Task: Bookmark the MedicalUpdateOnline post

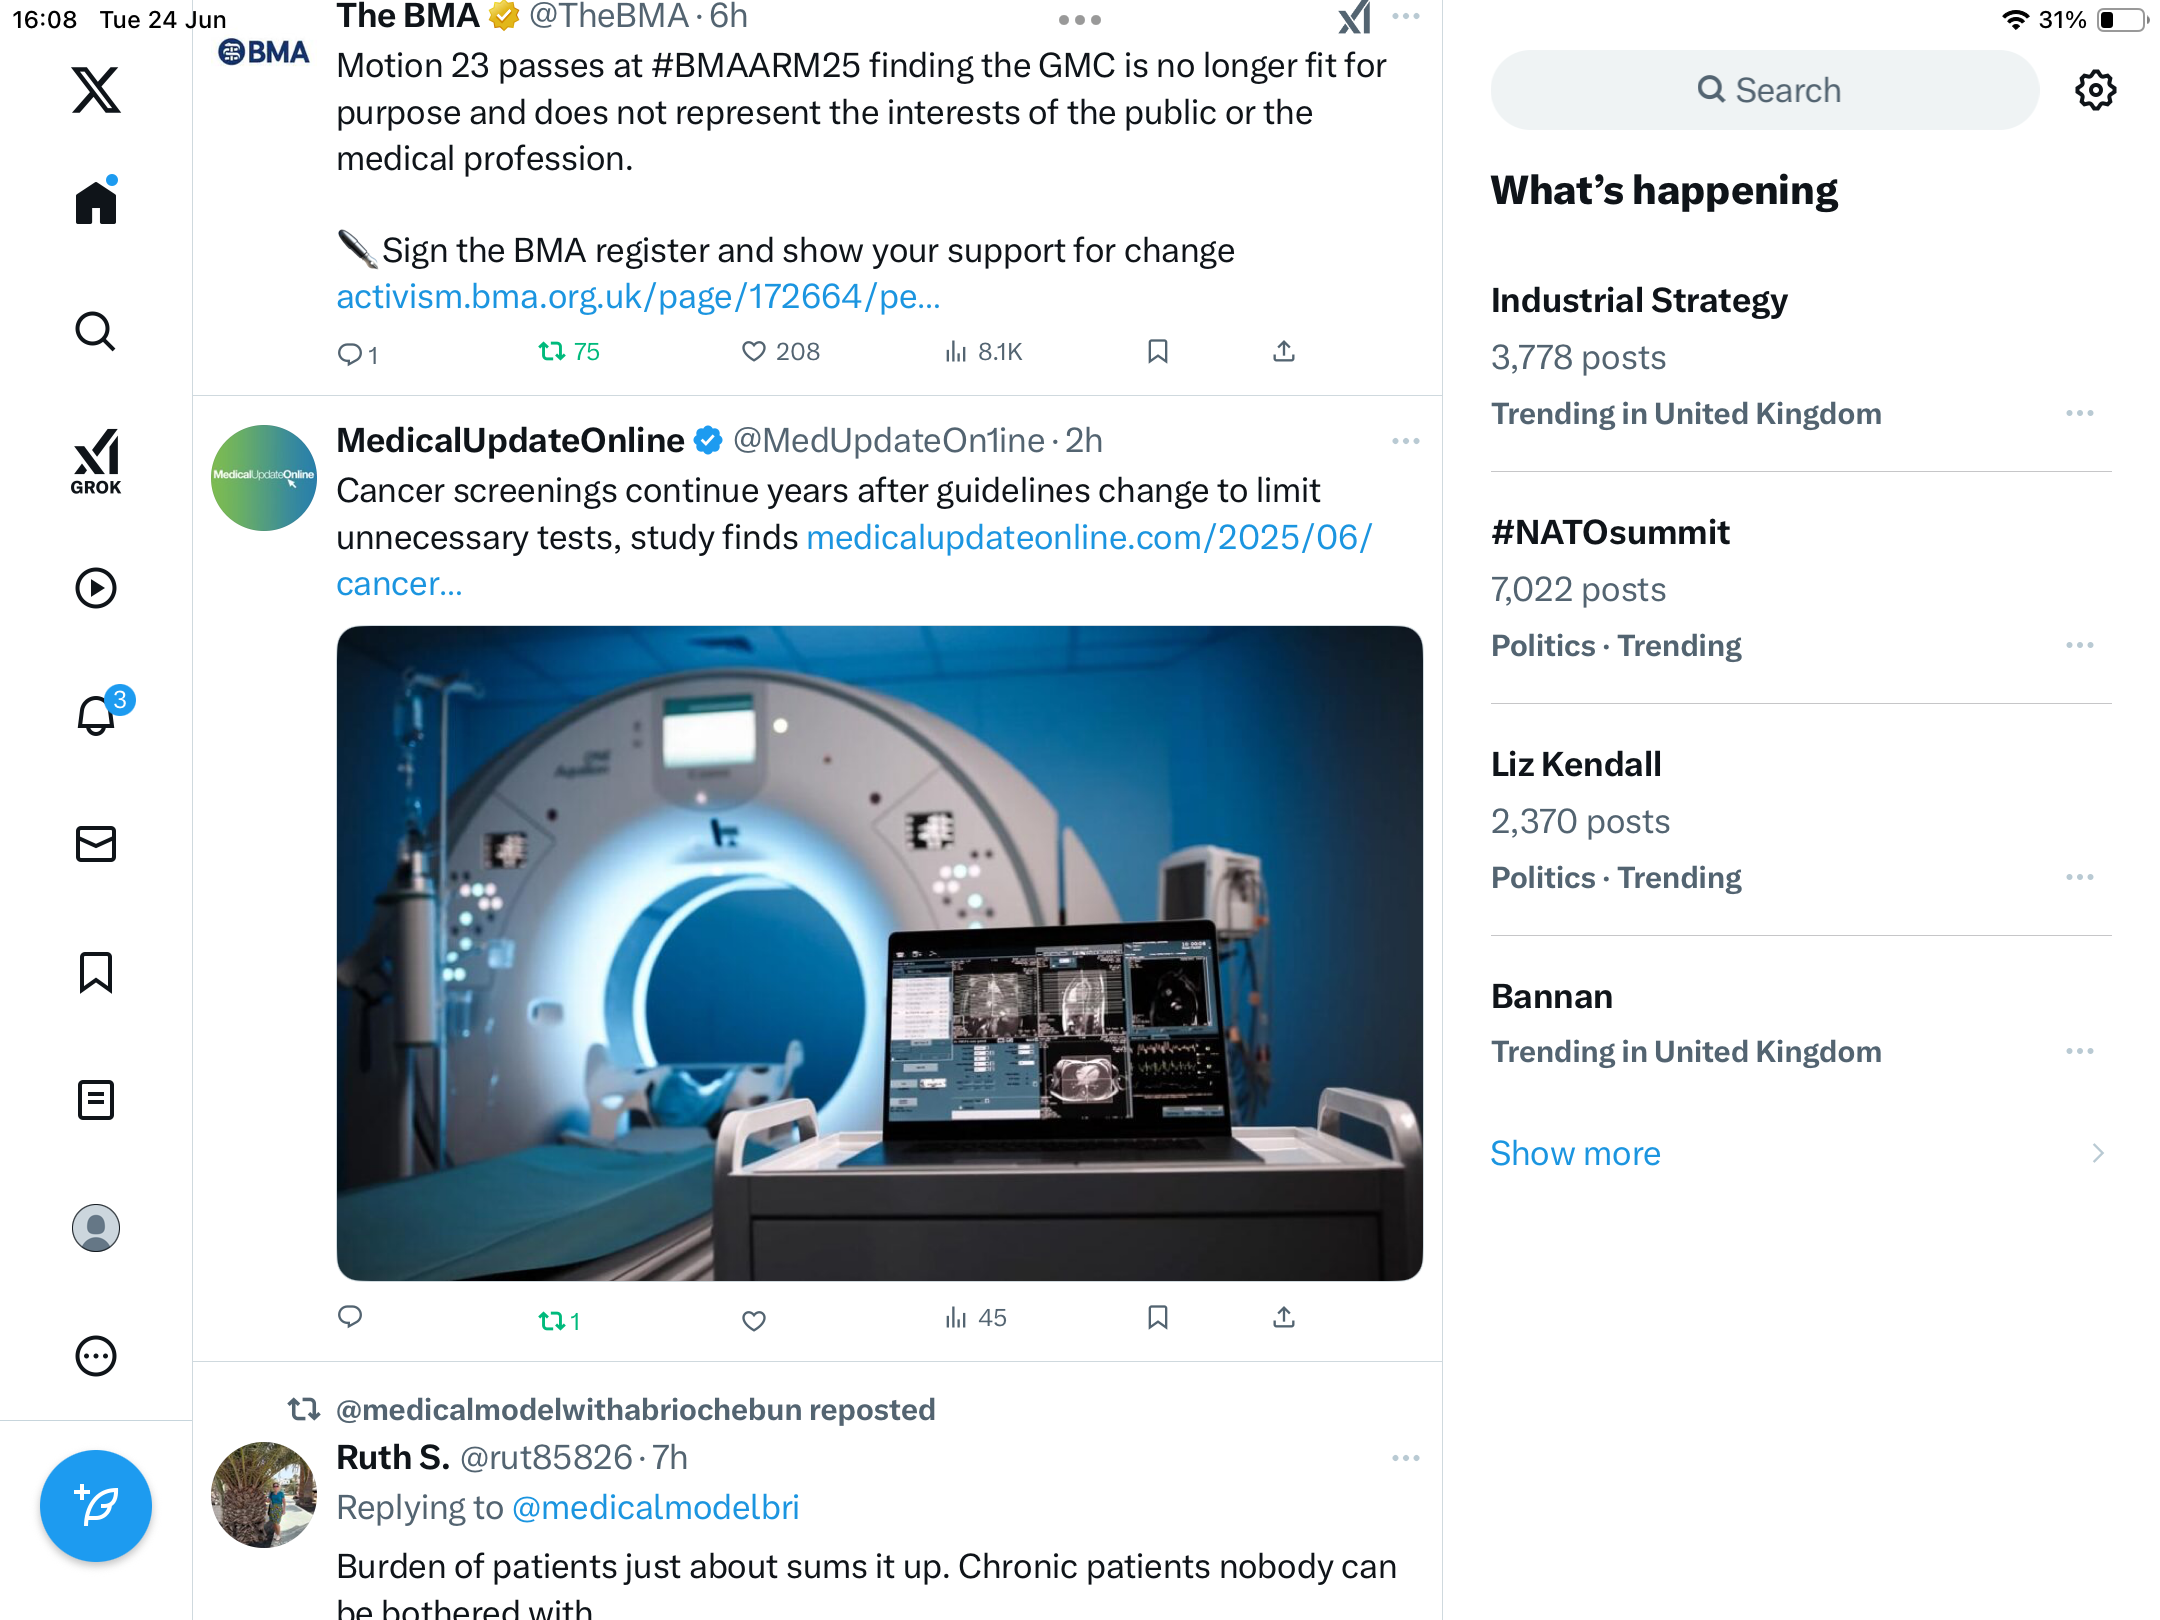Action: pos(1158,1317)
